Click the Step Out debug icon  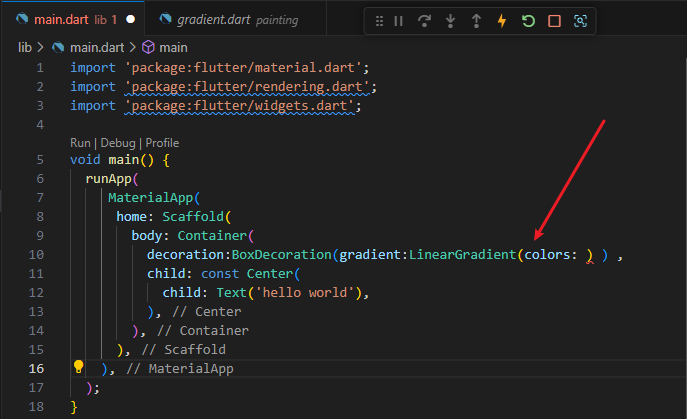(476, 21)
